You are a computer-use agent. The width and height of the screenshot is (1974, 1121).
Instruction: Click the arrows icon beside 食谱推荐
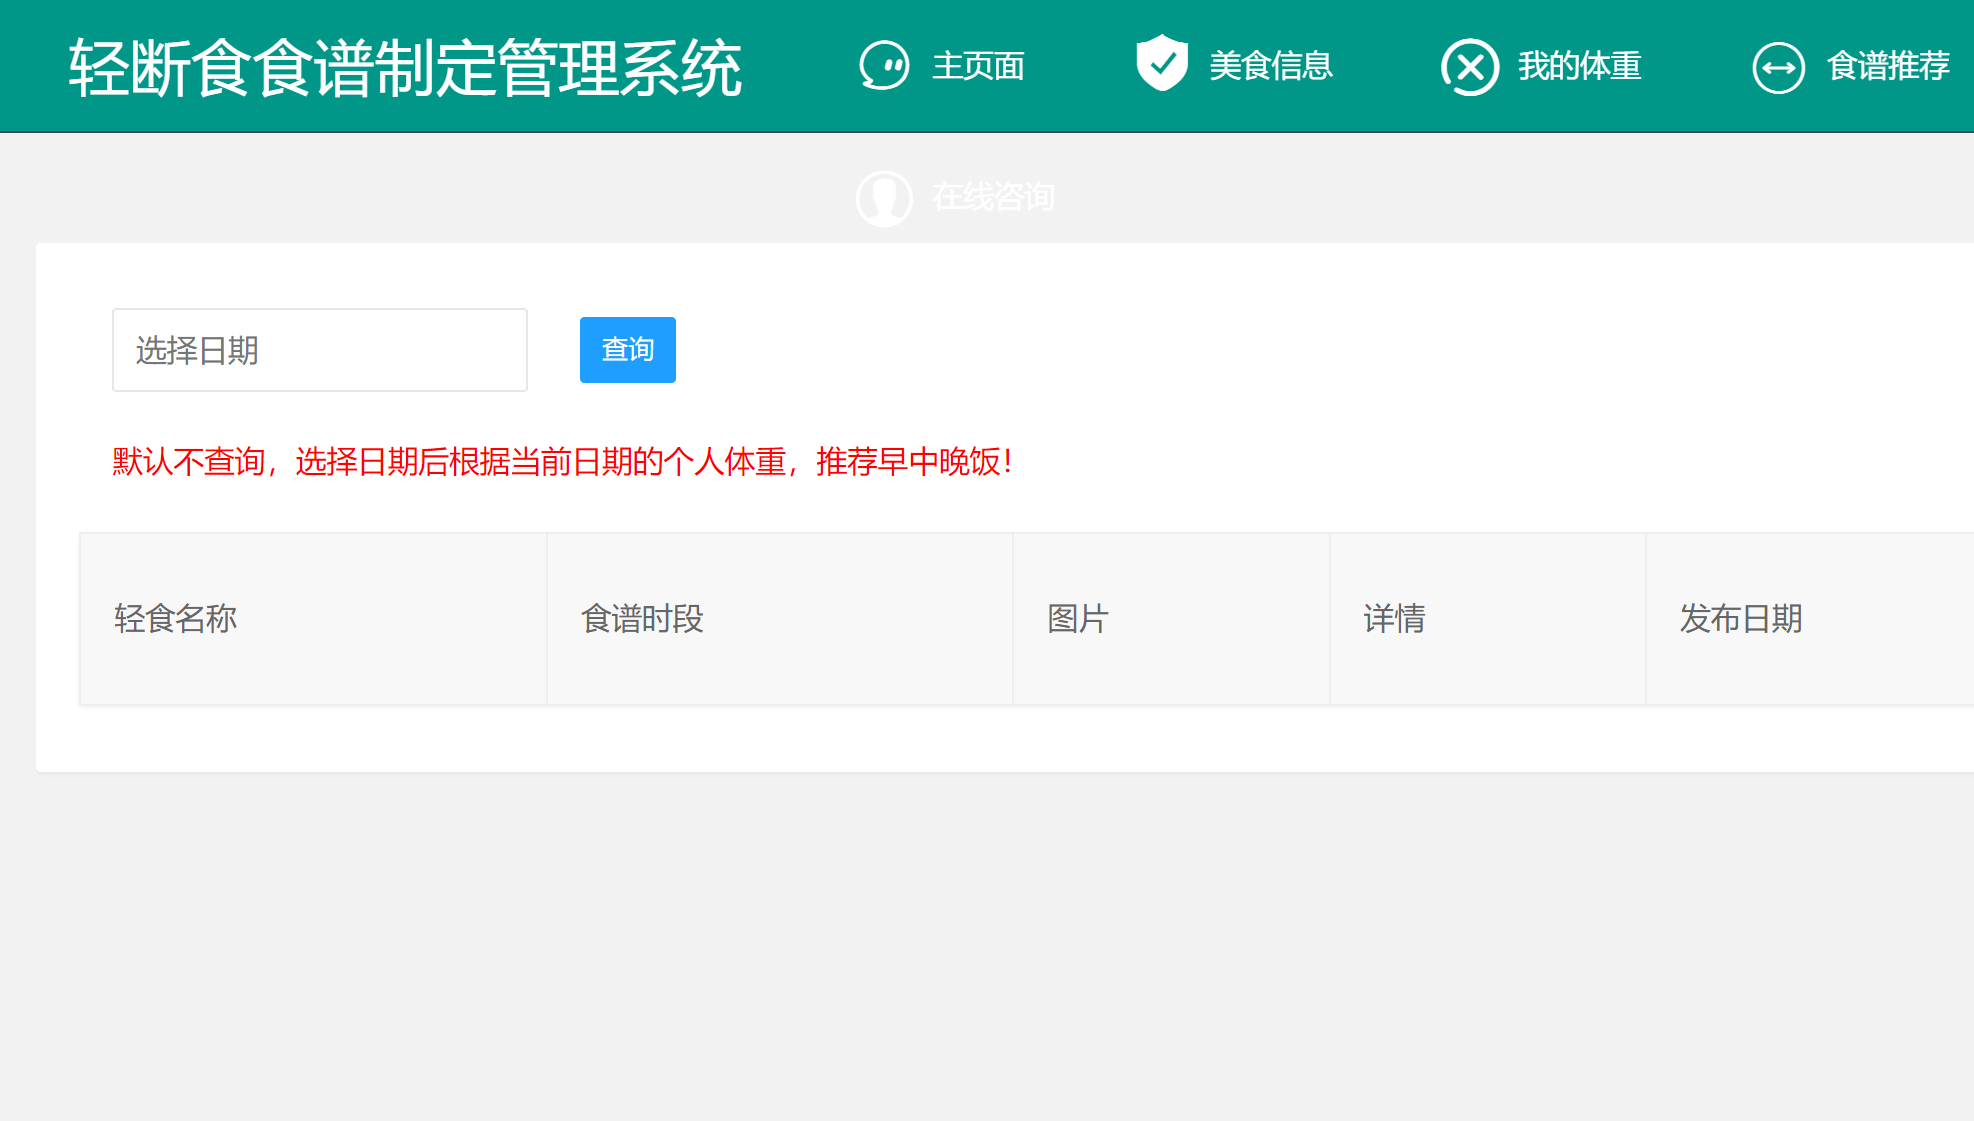click(x=1779, y=66)
